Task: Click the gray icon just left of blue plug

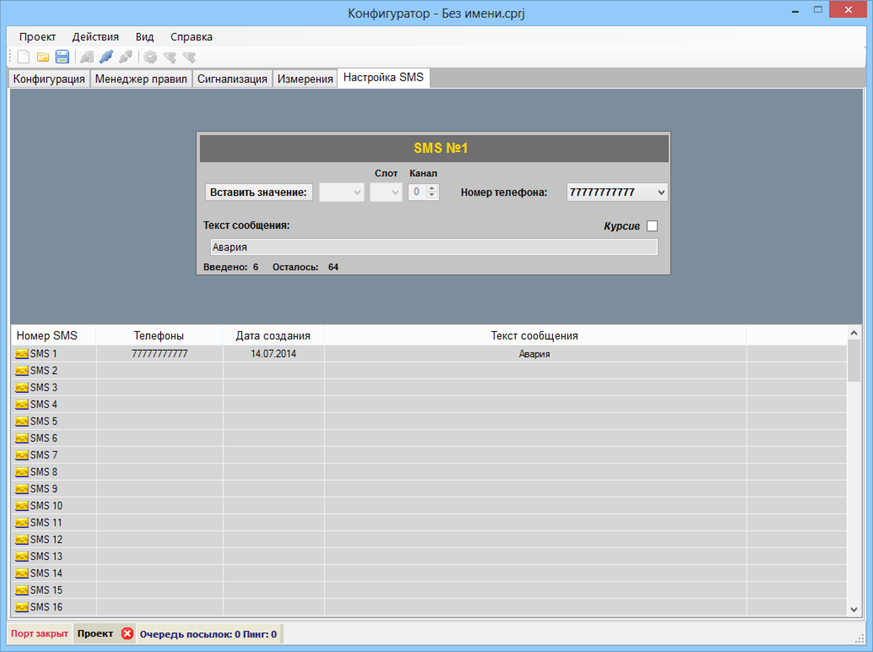Action: pos(87,57)
